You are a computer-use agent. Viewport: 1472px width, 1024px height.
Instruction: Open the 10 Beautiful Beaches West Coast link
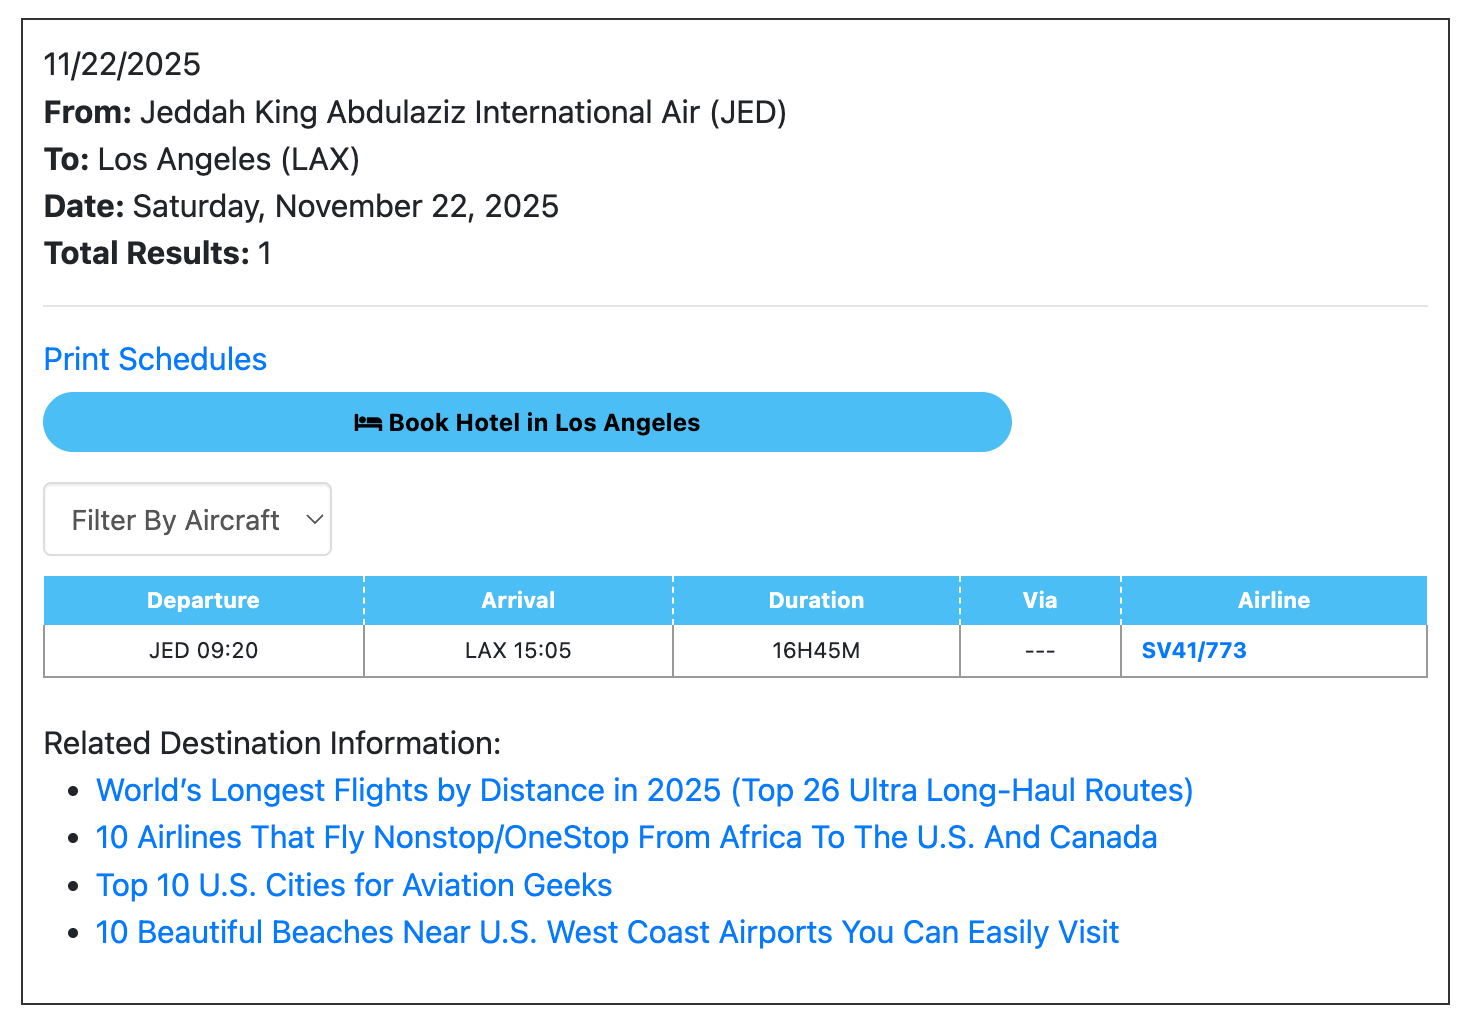[607, 932]
